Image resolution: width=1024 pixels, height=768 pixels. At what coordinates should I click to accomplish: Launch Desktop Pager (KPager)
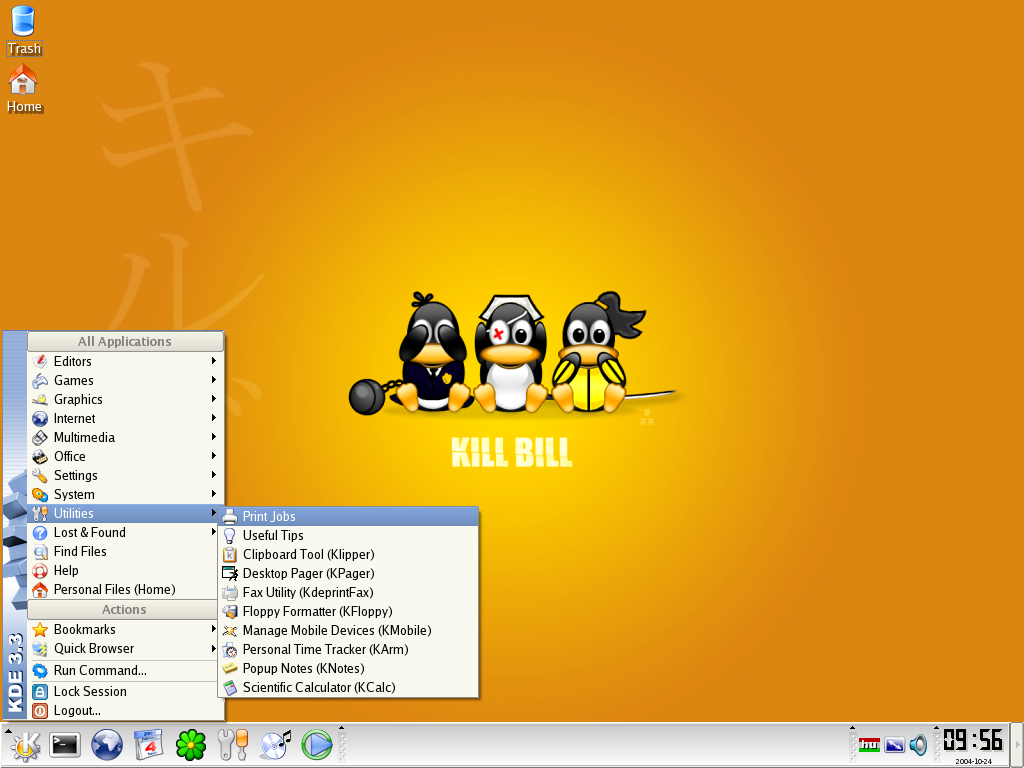click(x=349, y=573)
